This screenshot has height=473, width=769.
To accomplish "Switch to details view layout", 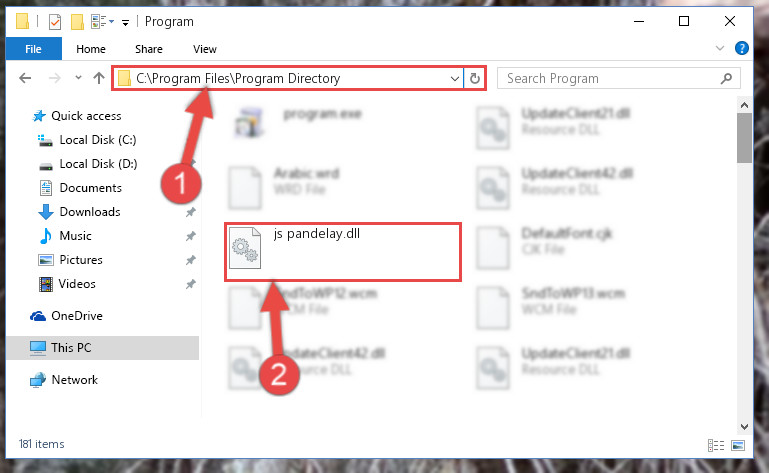I will [716, 445].
